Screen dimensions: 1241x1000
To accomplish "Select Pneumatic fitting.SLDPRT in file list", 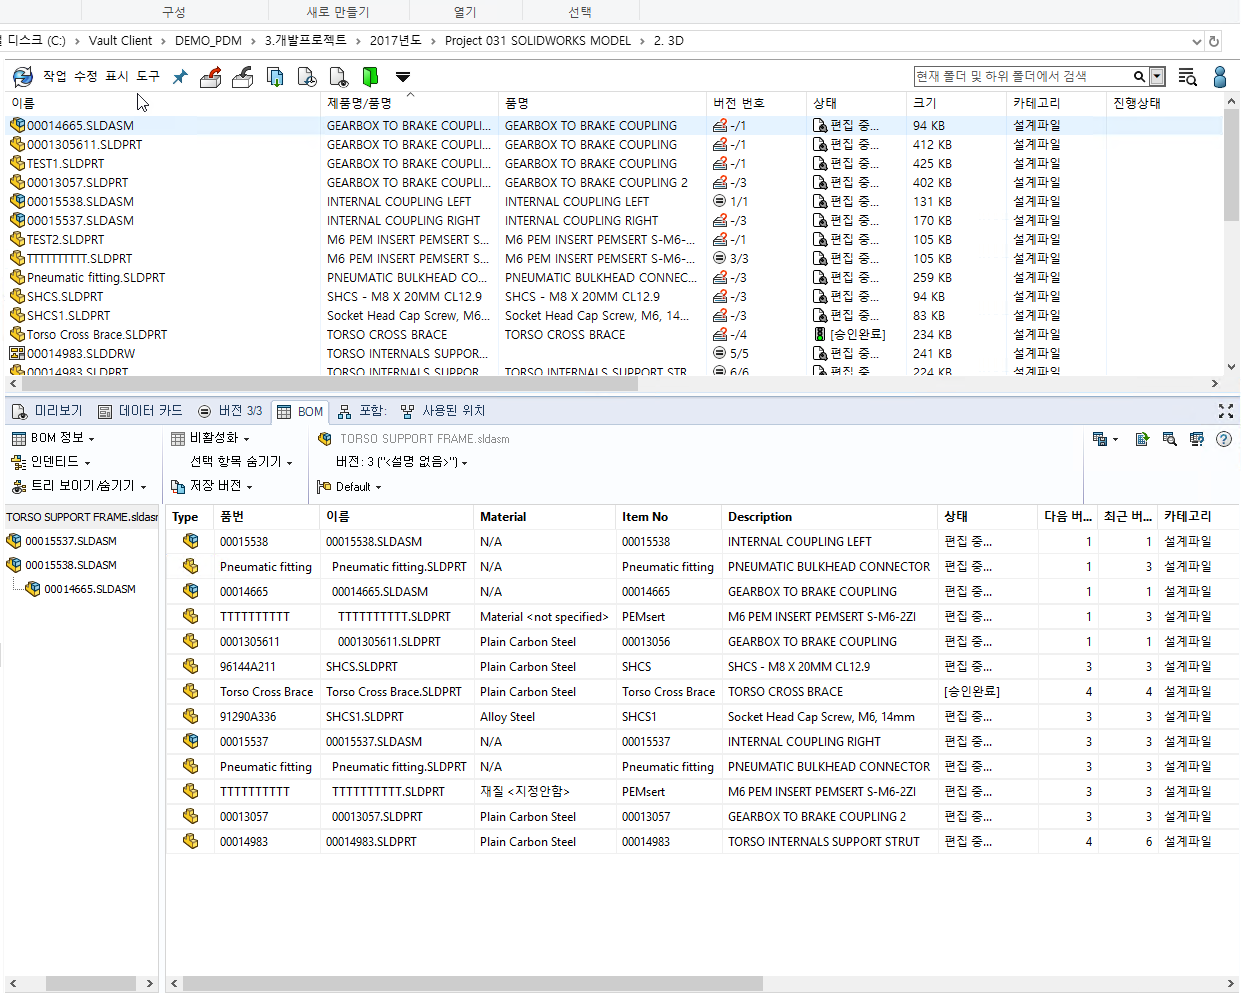I will [96, 278].
